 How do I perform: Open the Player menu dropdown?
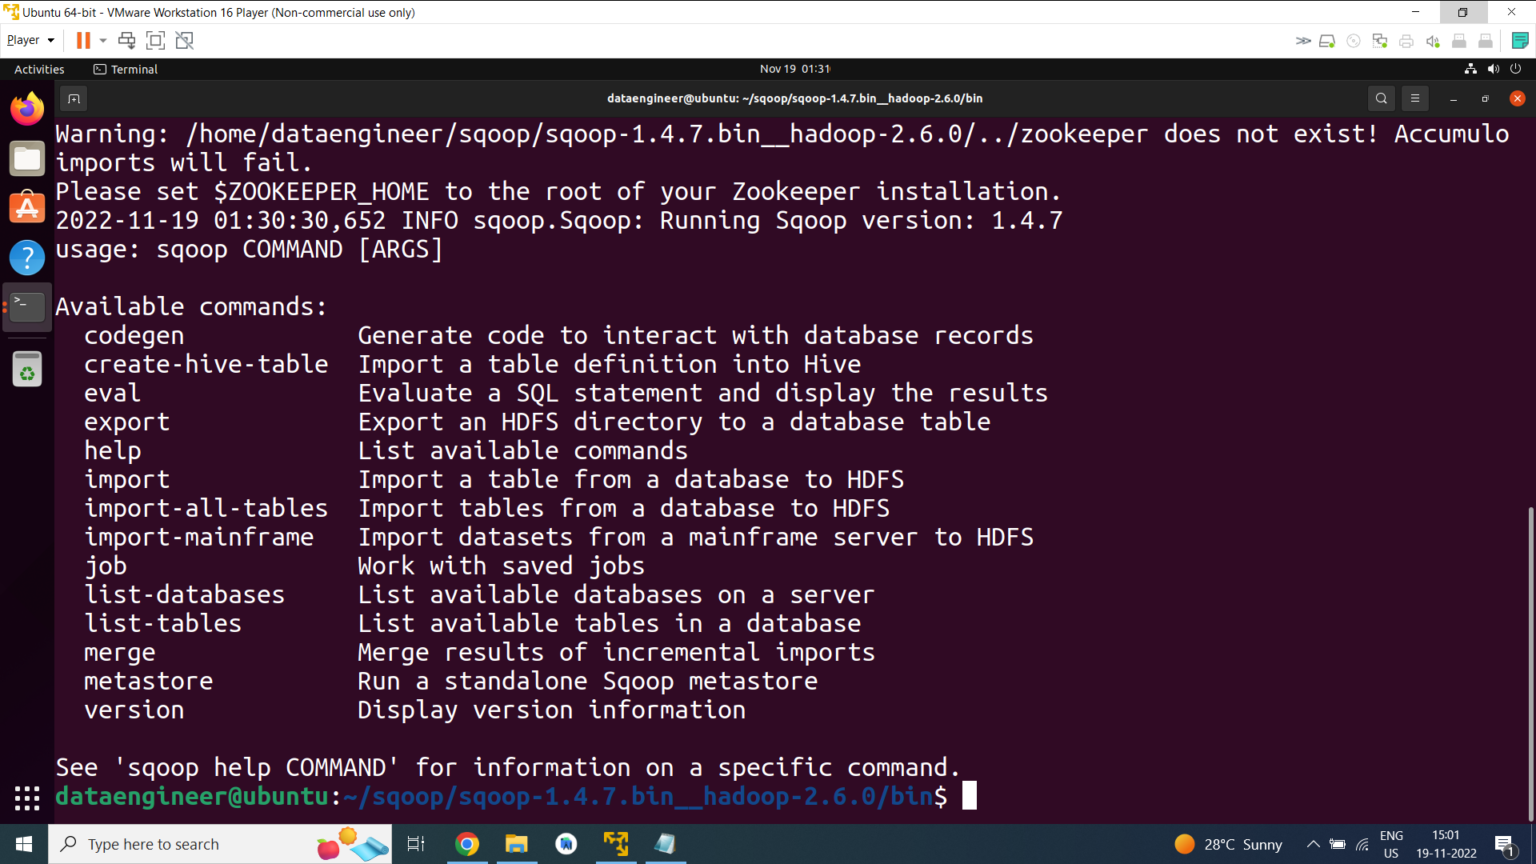tap(30, 40)
